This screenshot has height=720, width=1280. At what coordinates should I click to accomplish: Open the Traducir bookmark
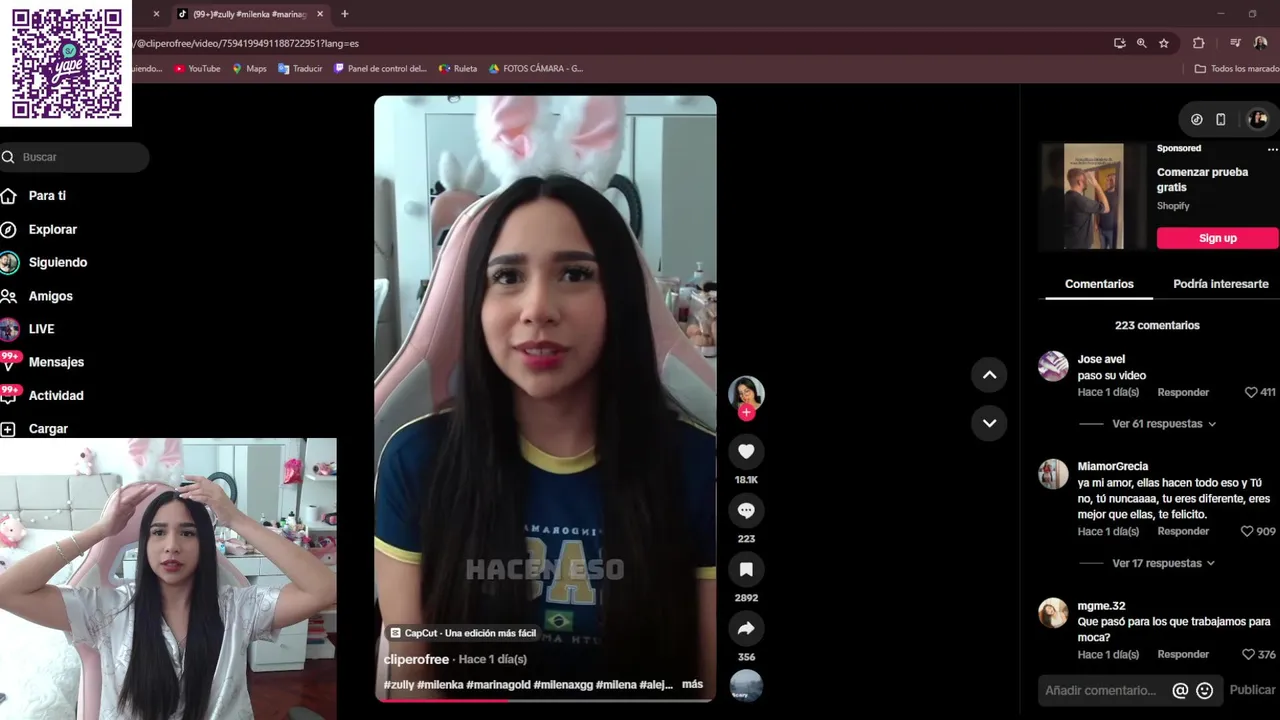tap(300, 69)
